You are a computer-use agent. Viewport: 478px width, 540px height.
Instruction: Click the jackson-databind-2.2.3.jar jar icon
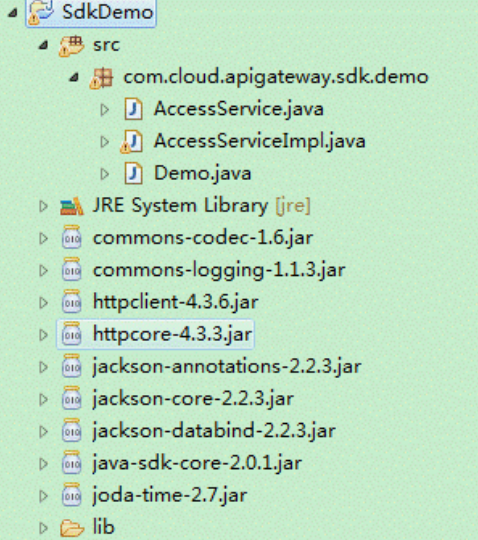click(72, 430)
